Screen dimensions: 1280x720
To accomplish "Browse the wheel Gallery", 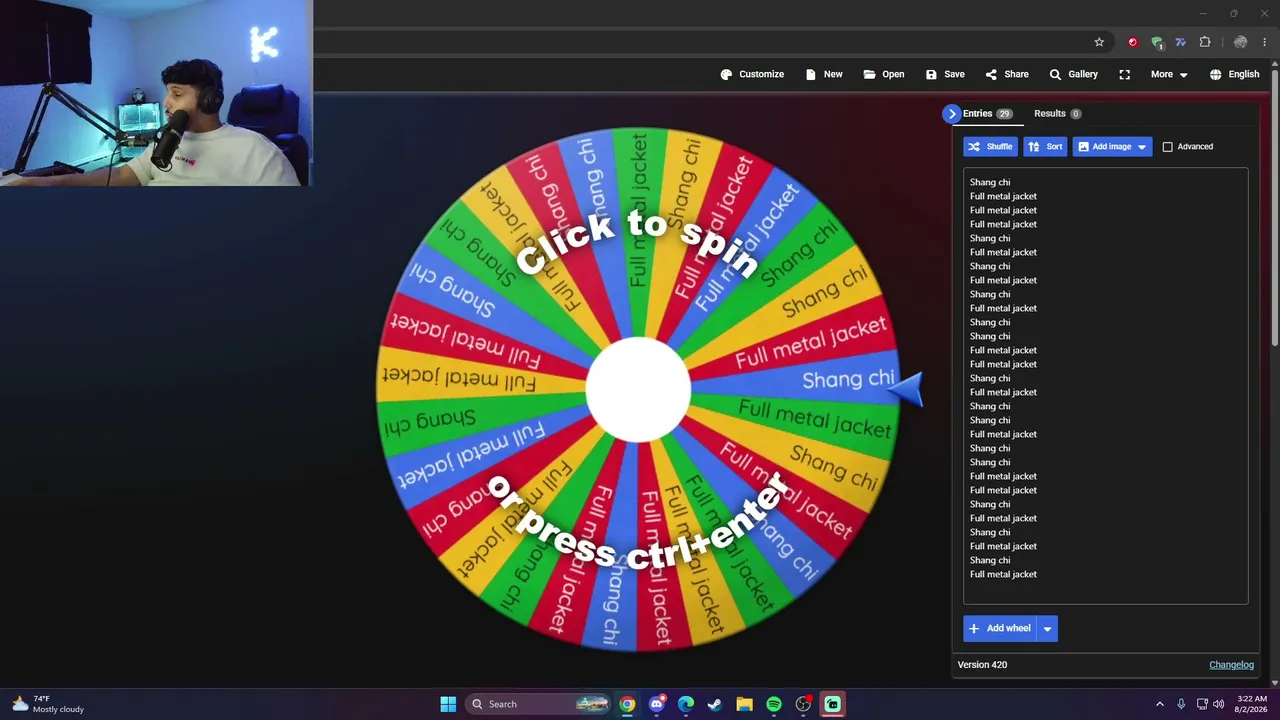I will (x=1073, y=74).
